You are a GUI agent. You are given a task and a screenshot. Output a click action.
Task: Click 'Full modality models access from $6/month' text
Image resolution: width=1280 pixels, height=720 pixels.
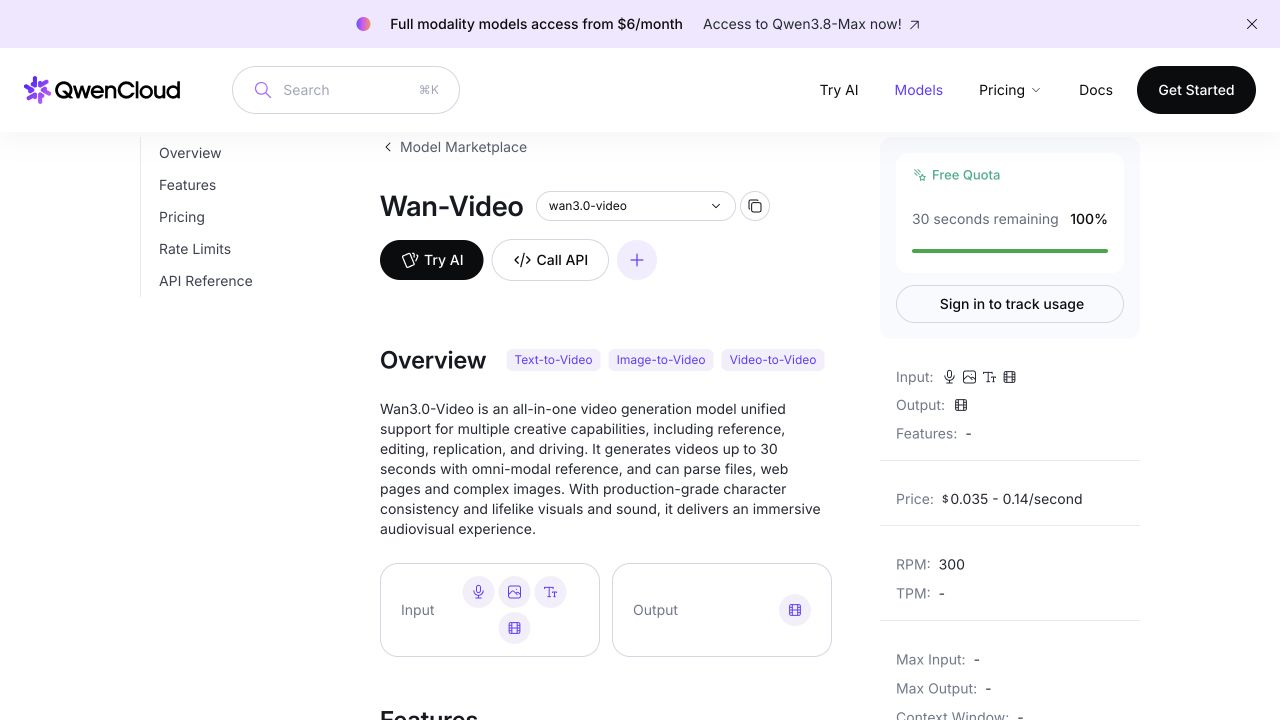[536, 24]
